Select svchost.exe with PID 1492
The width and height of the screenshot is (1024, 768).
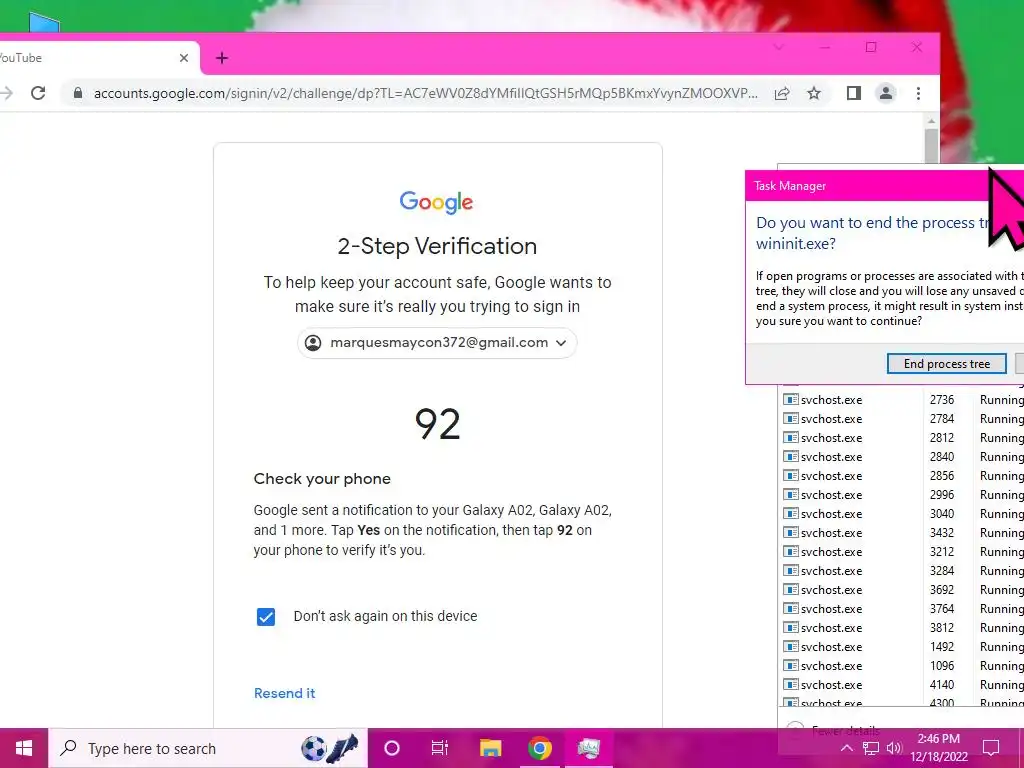tap(903, 646)
